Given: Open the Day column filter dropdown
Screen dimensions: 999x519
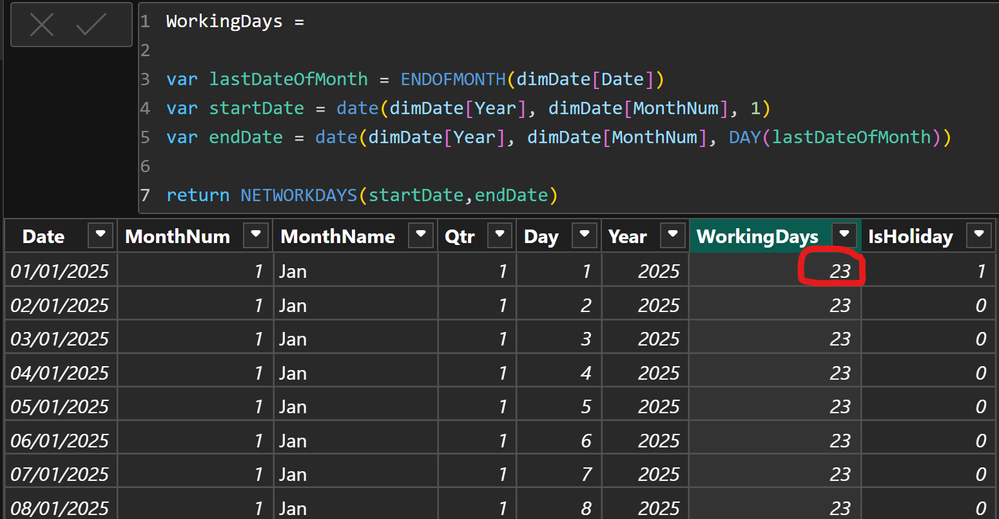Looking at the screenshot, I should 584,234.
